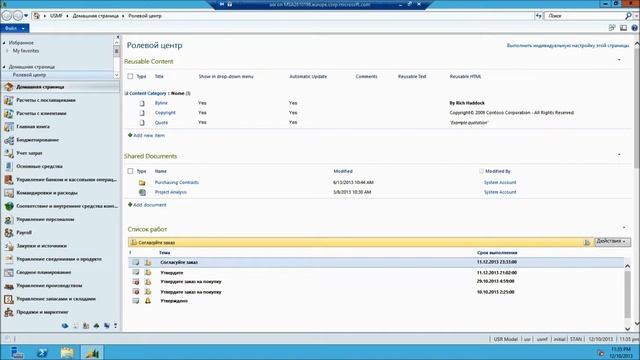Tick the Reusable Content select-all checkbox
This screenshot has height=360, width=640.
click(x=130, y=76)
